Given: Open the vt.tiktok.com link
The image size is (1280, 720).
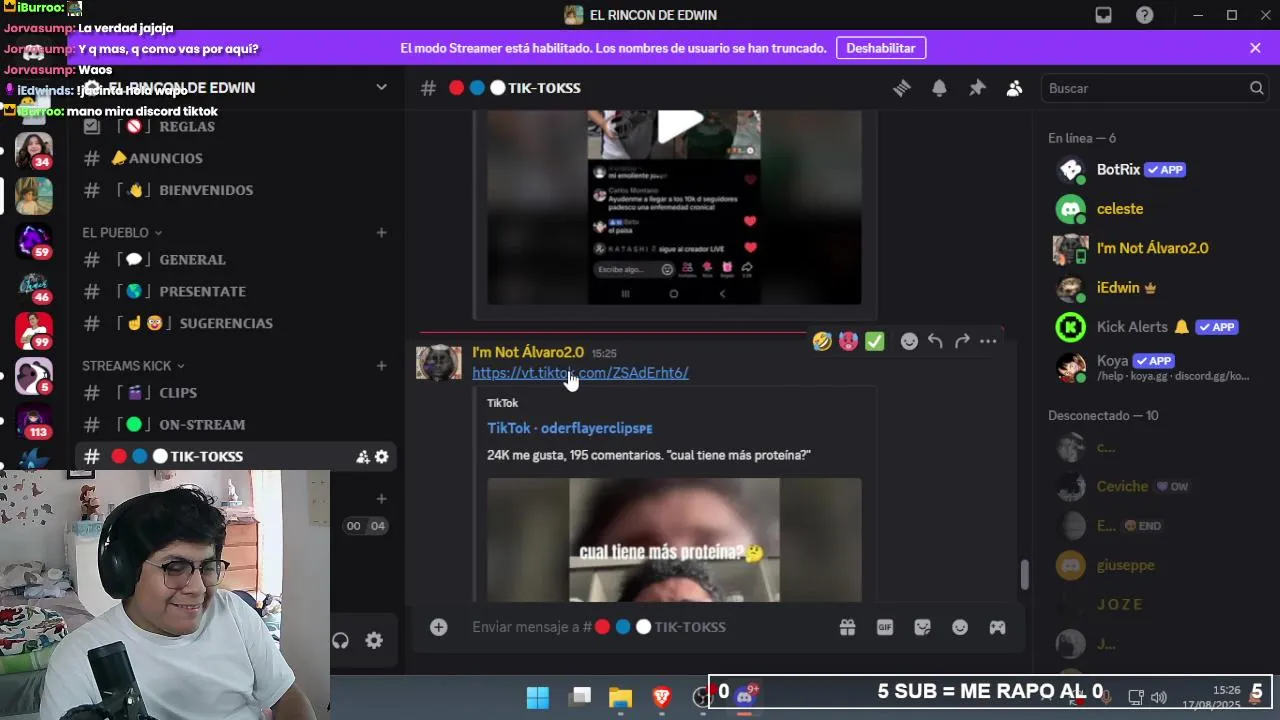Looking at the screenshot, I should [x=580, y=373].
